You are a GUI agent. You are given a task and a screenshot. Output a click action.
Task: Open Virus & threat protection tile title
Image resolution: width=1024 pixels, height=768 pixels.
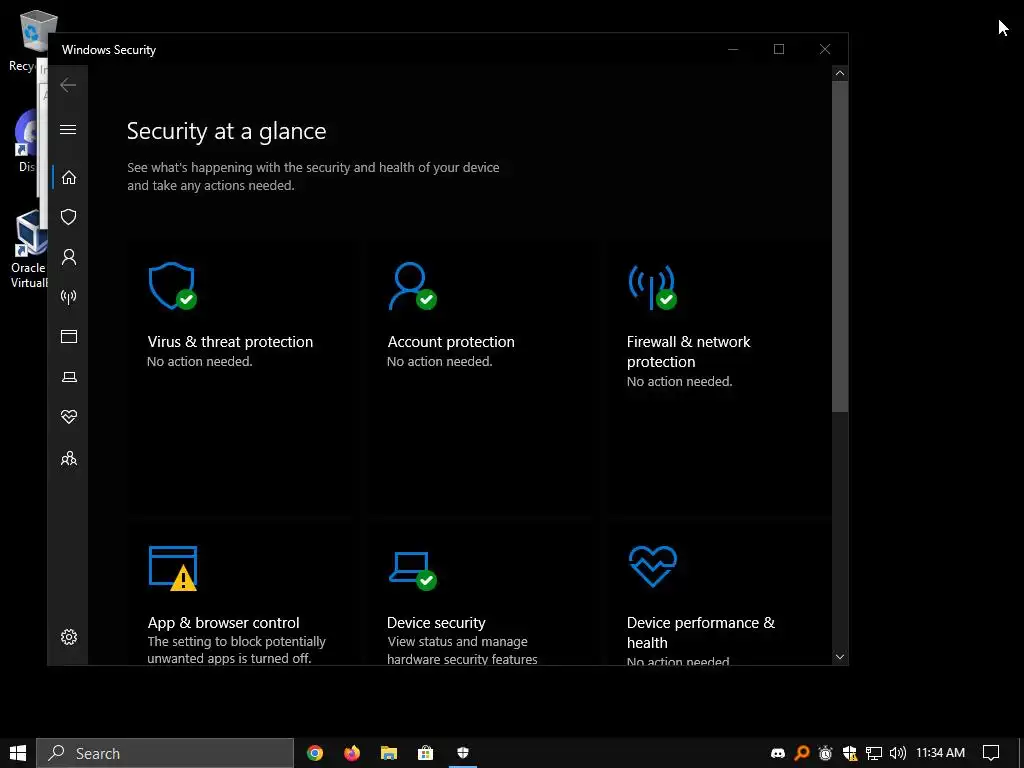230,342
